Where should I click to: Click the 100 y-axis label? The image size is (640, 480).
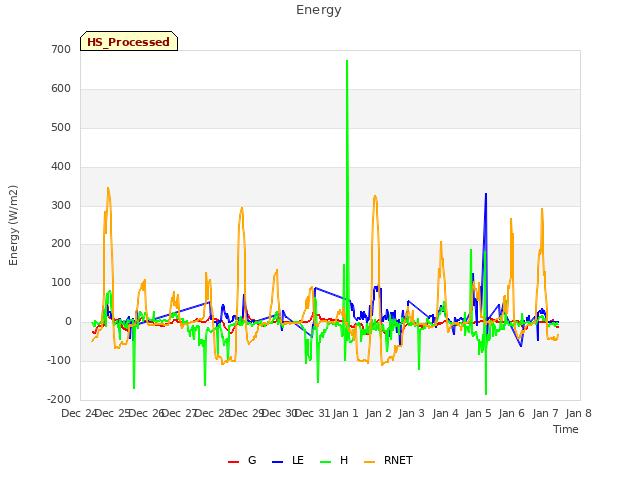pos(61,283)
